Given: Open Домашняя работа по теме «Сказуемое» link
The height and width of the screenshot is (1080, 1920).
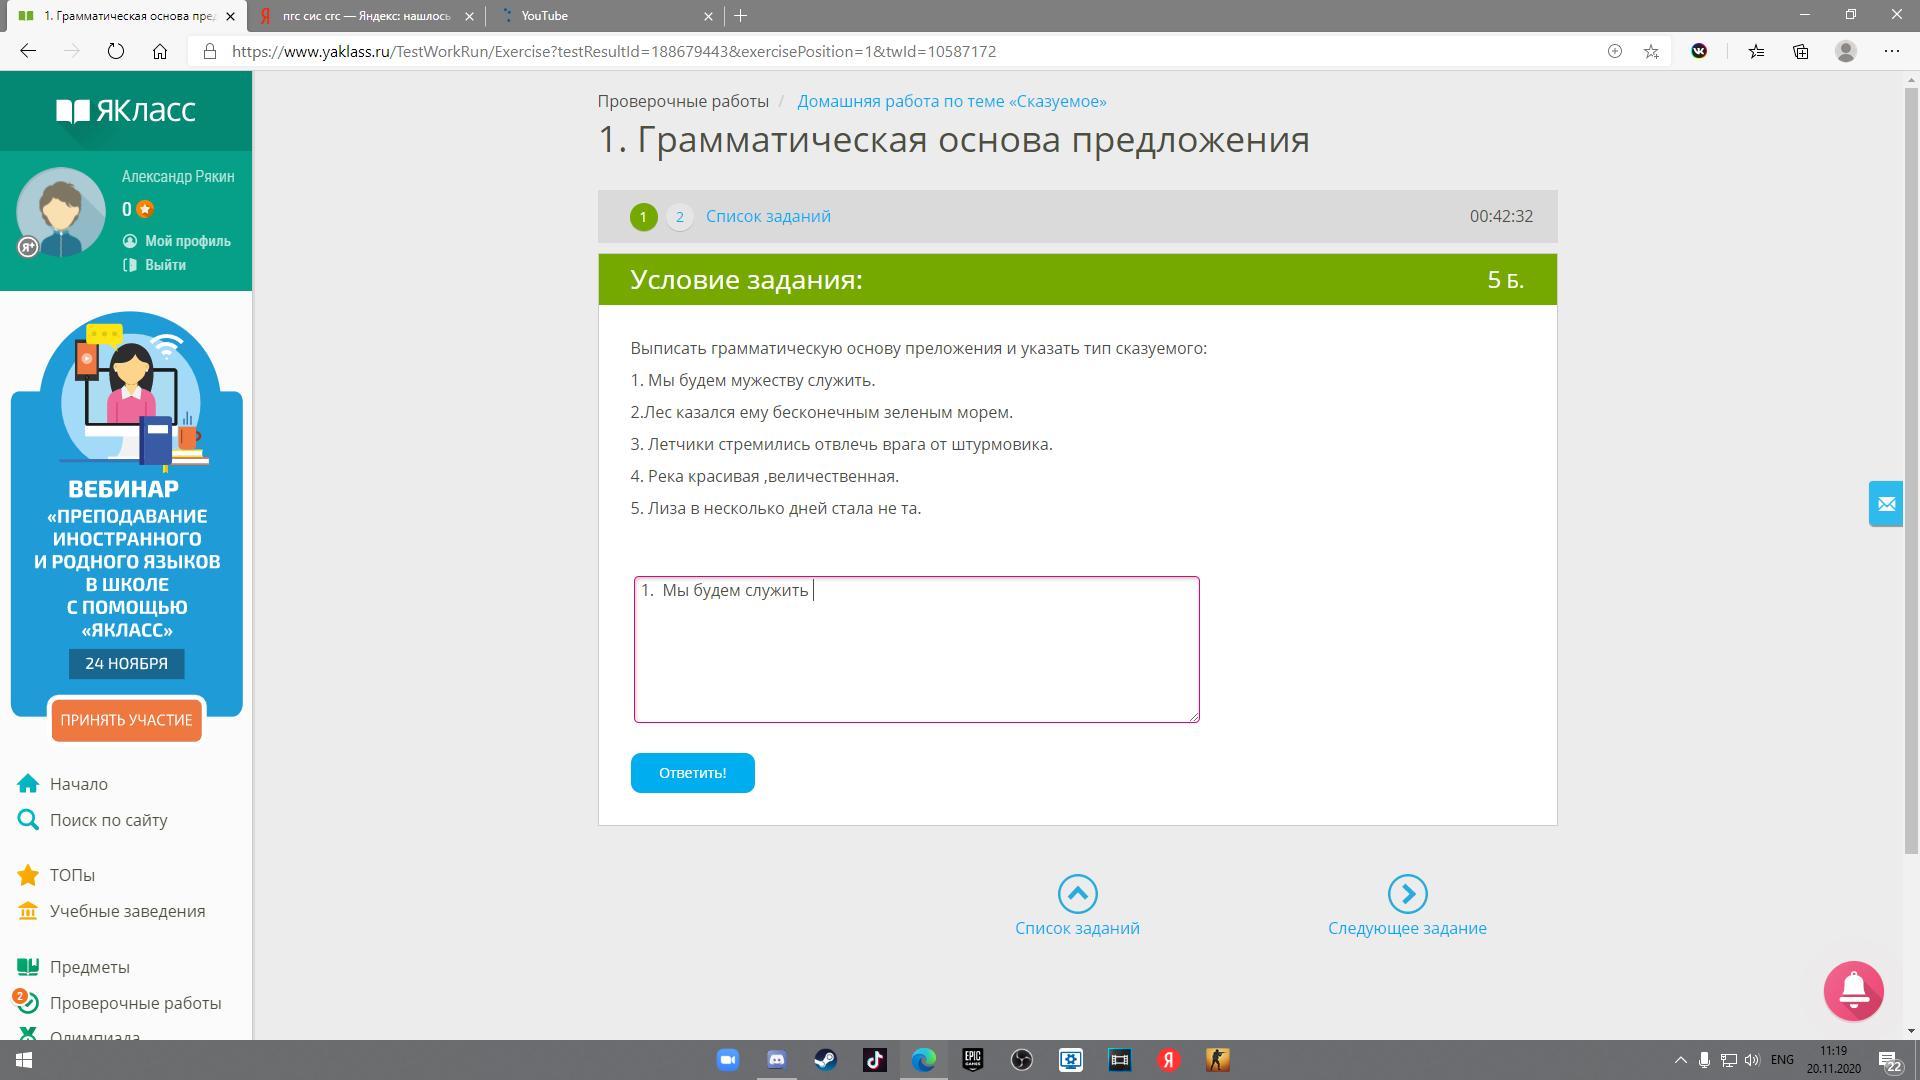Looking at the screenshot, I should [x=951, y=101].
